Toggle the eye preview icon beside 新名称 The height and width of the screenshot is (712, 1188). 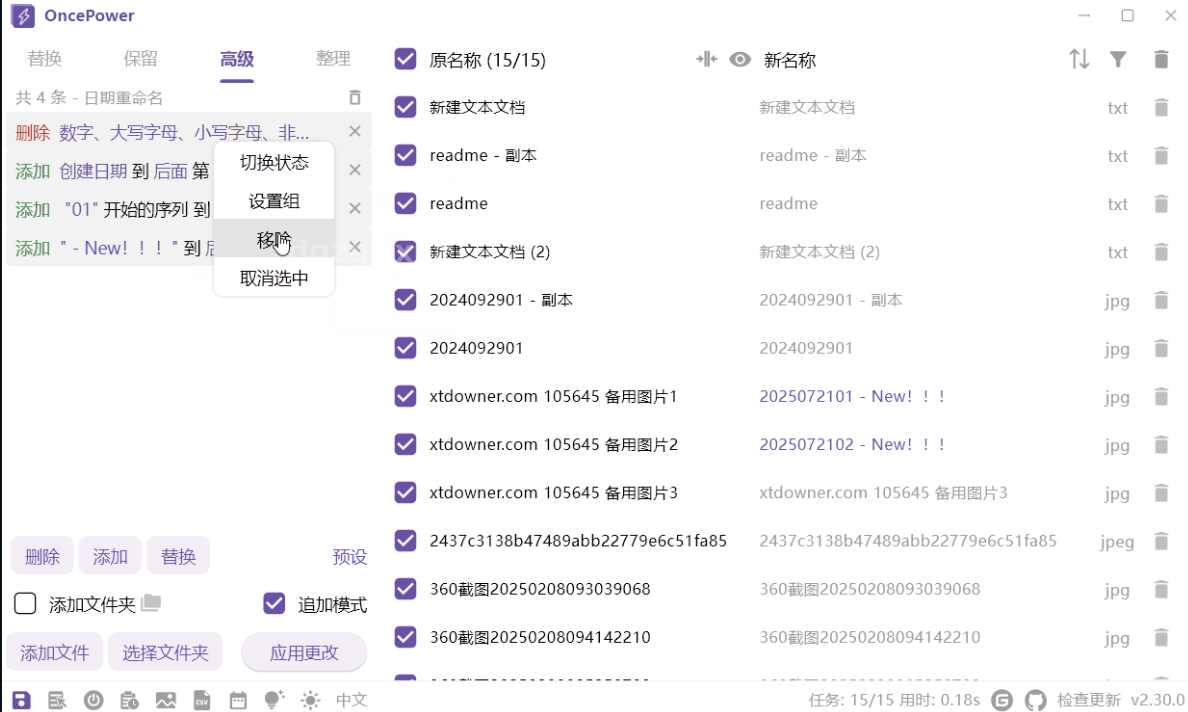740,60
